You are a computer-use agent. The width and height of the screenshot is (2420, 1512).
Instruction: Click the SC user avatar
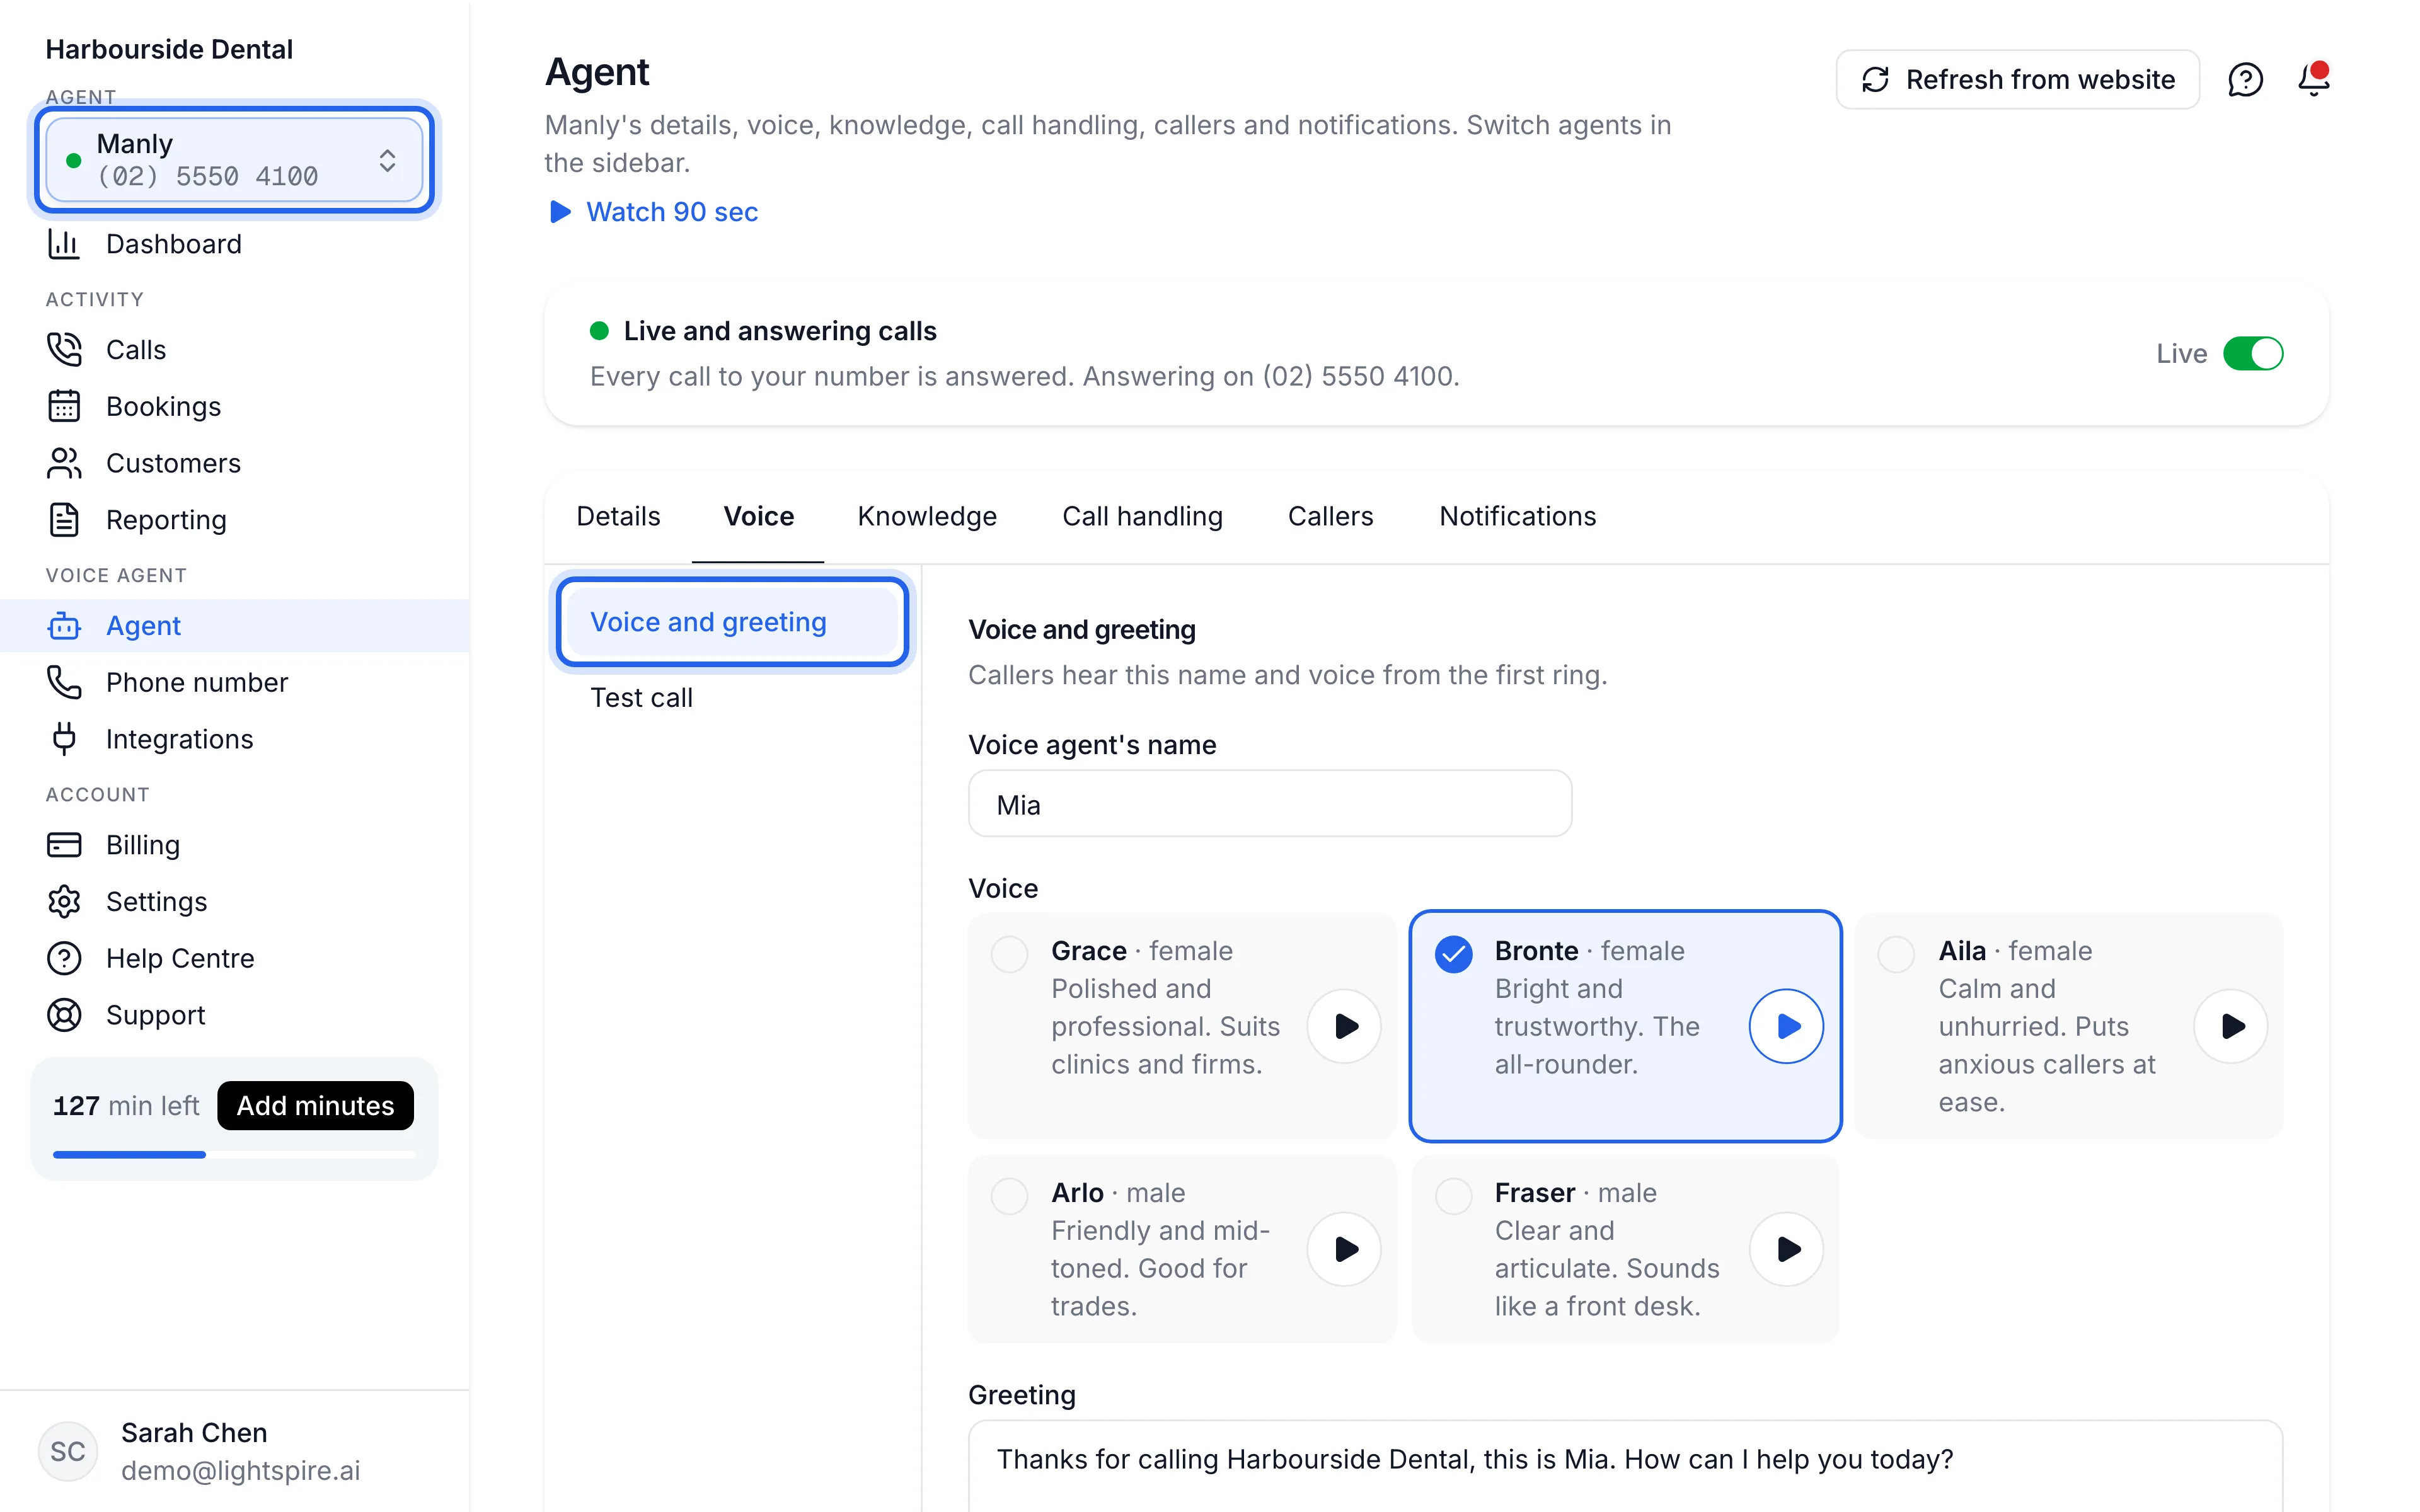[68, 1451]
